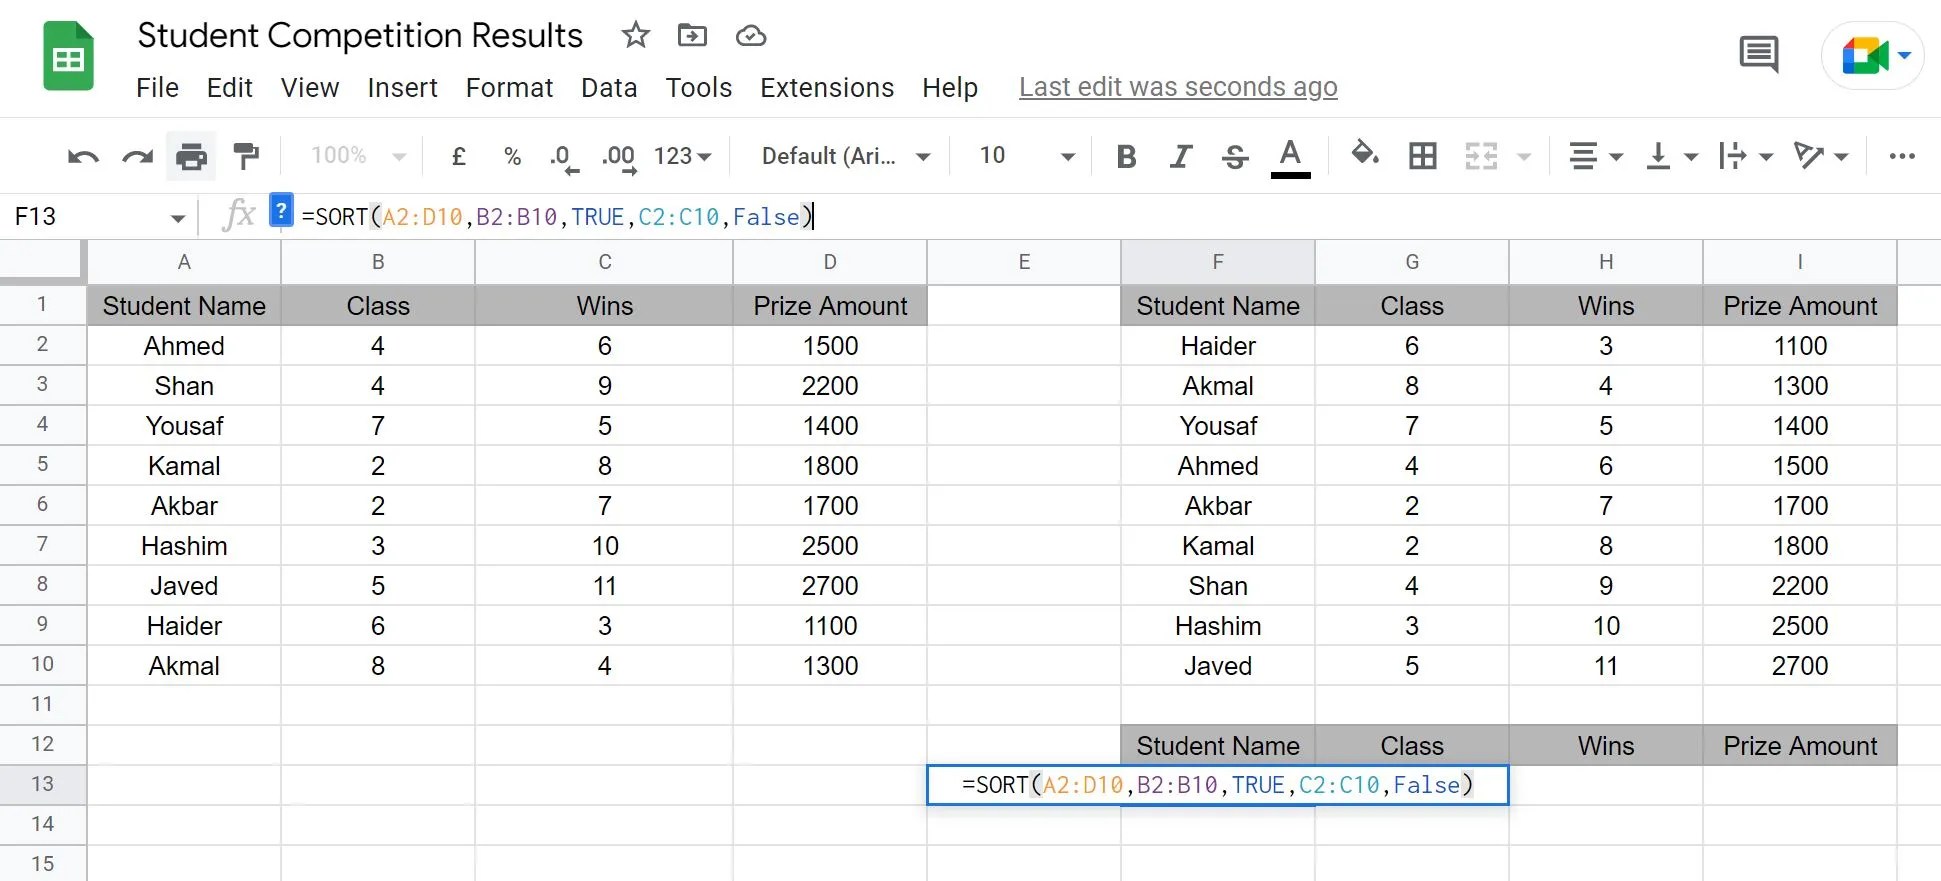Image resolution: width=1941 pixels, height=881 pixels.
Task: Open the Meet dropdown caret
Action: 1905,56
